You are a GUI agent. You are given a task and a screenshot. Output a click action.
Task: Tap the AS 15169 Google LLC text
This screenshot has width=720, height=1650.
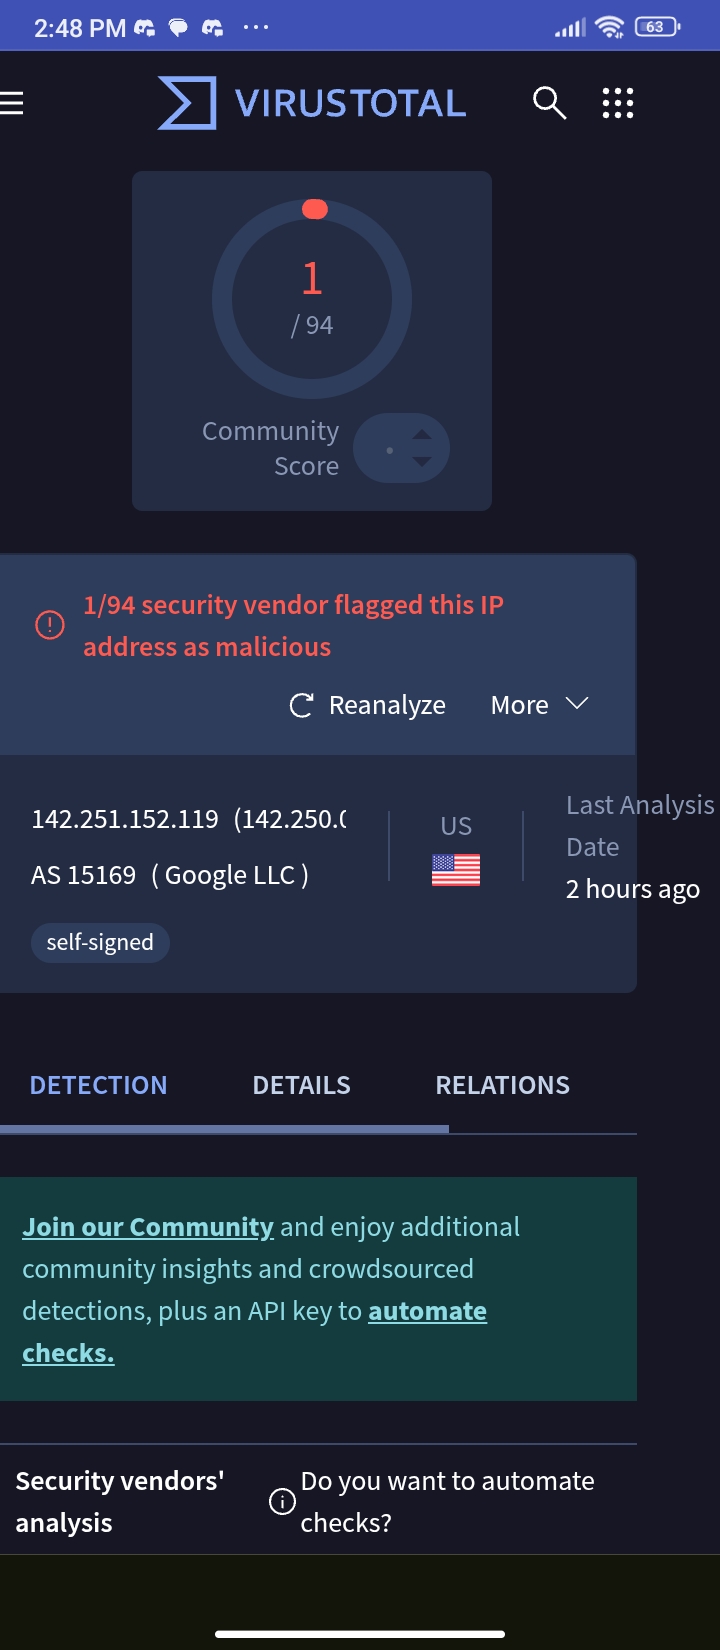pos(170,875)
